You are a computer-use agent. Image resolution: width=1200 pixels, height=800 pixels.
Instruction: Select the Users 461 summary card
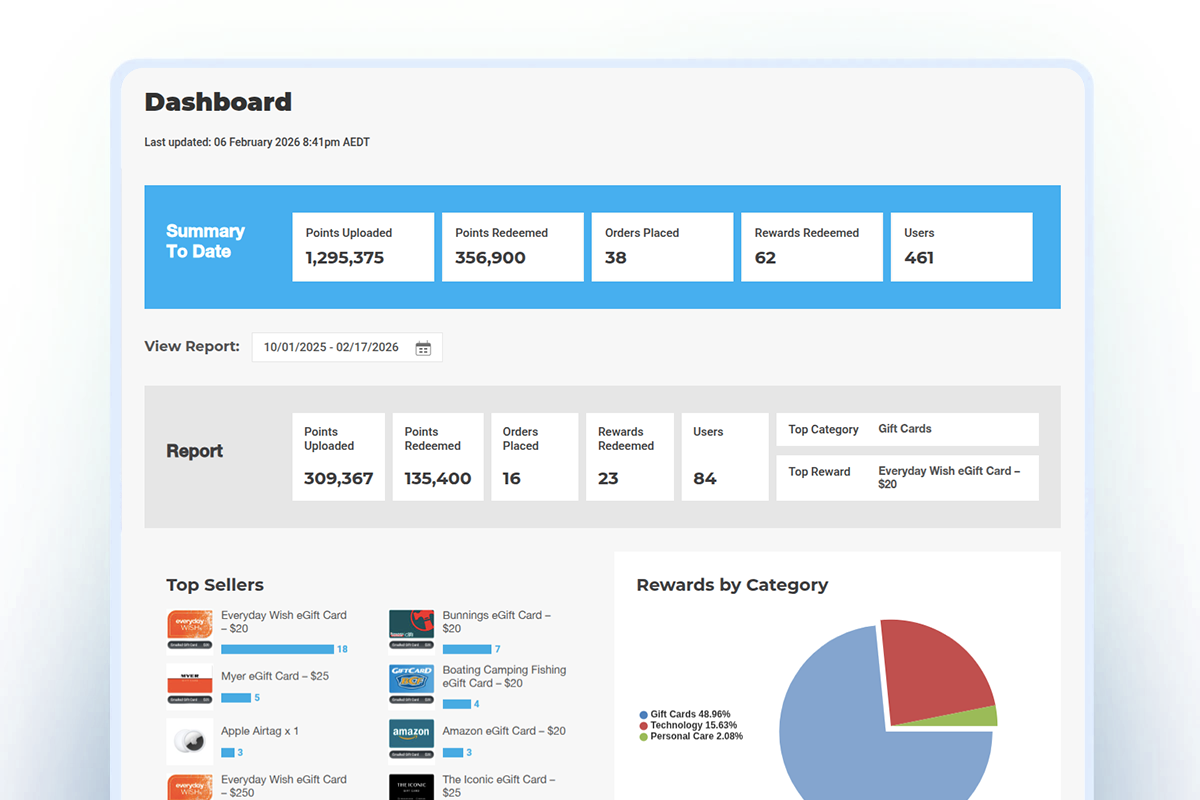(961, 247)
